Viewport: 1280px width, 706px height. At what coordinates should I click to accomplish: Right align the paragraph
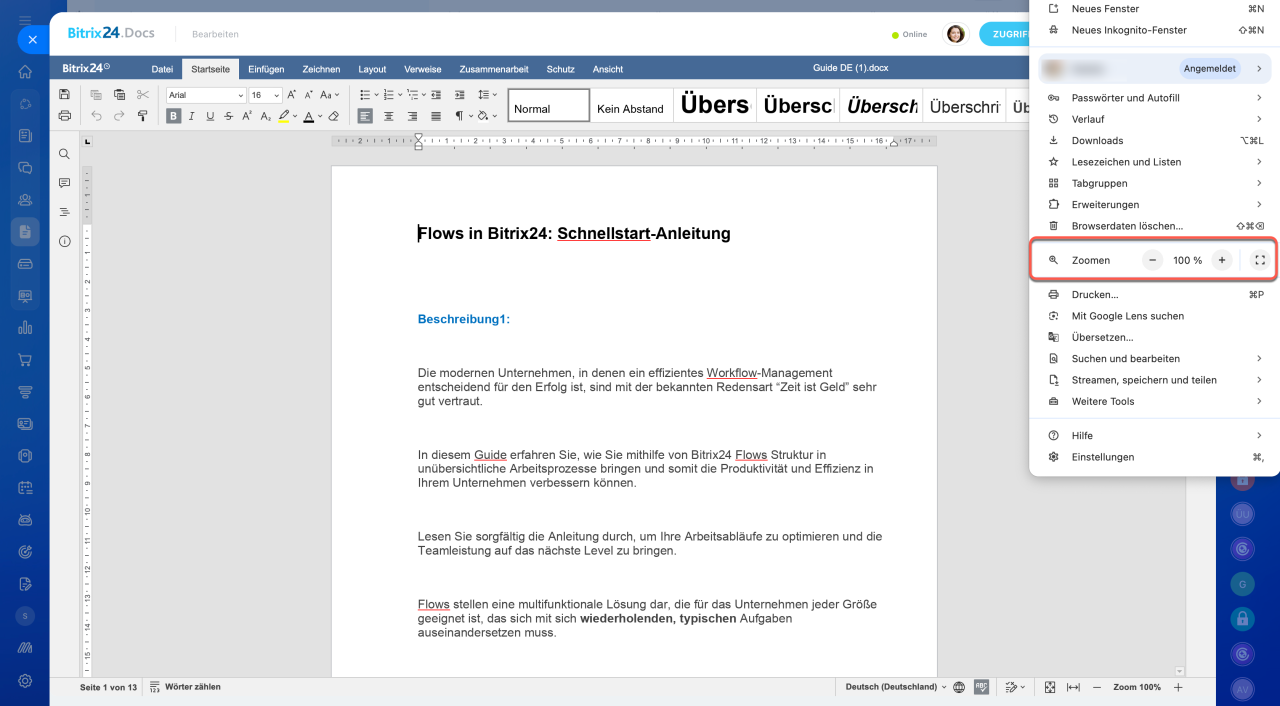[x=412, y=116]
